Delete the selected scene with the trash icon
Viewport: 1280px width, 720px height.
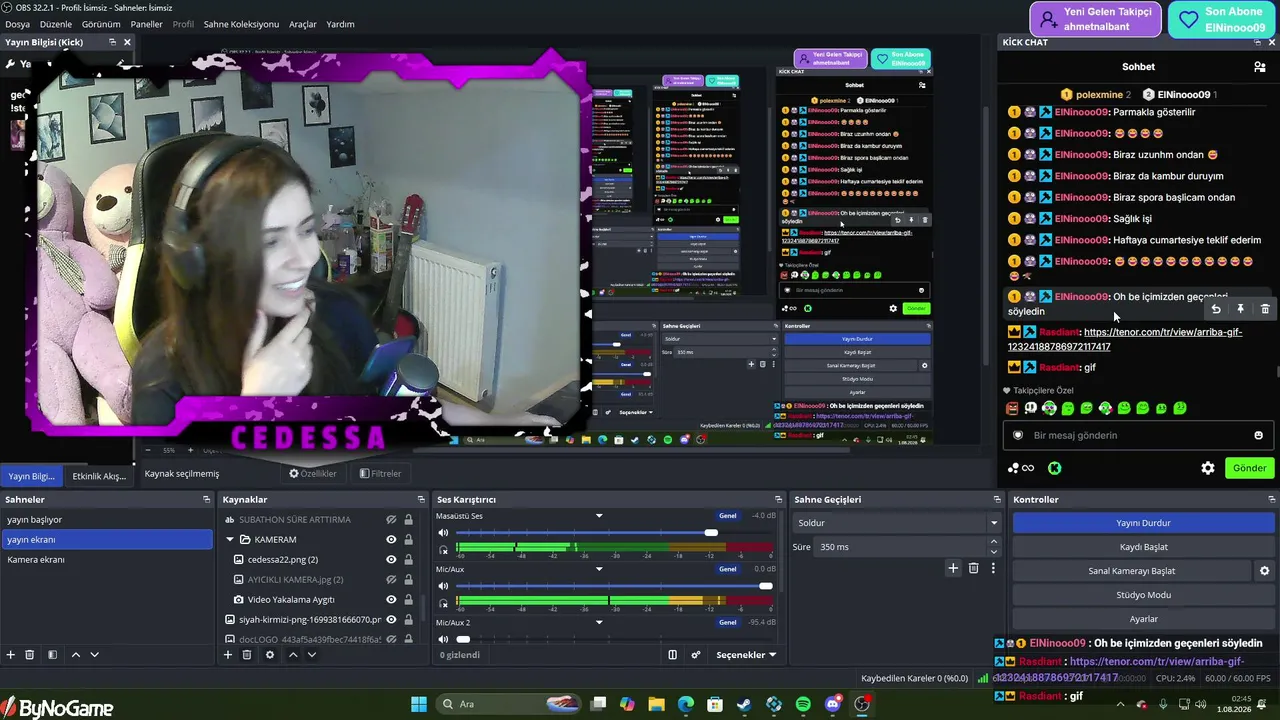[x=30, y=655]
